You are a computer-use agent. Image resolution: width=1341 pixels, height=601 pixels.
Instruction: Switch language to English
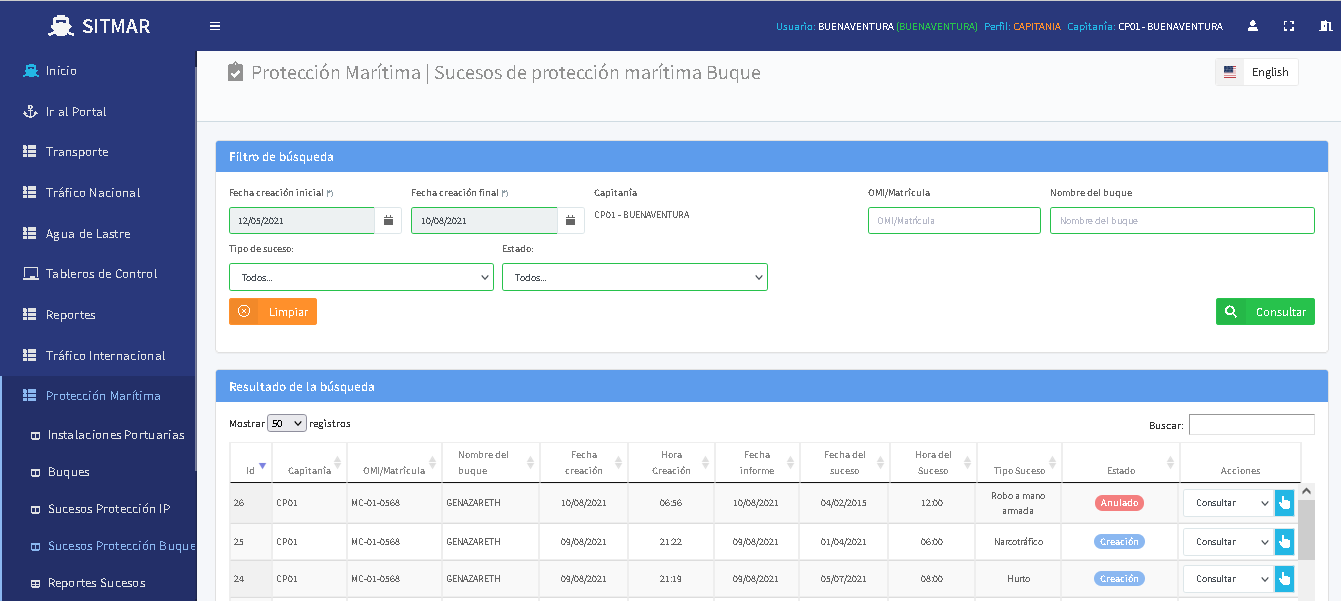[x=1257, y=72]
